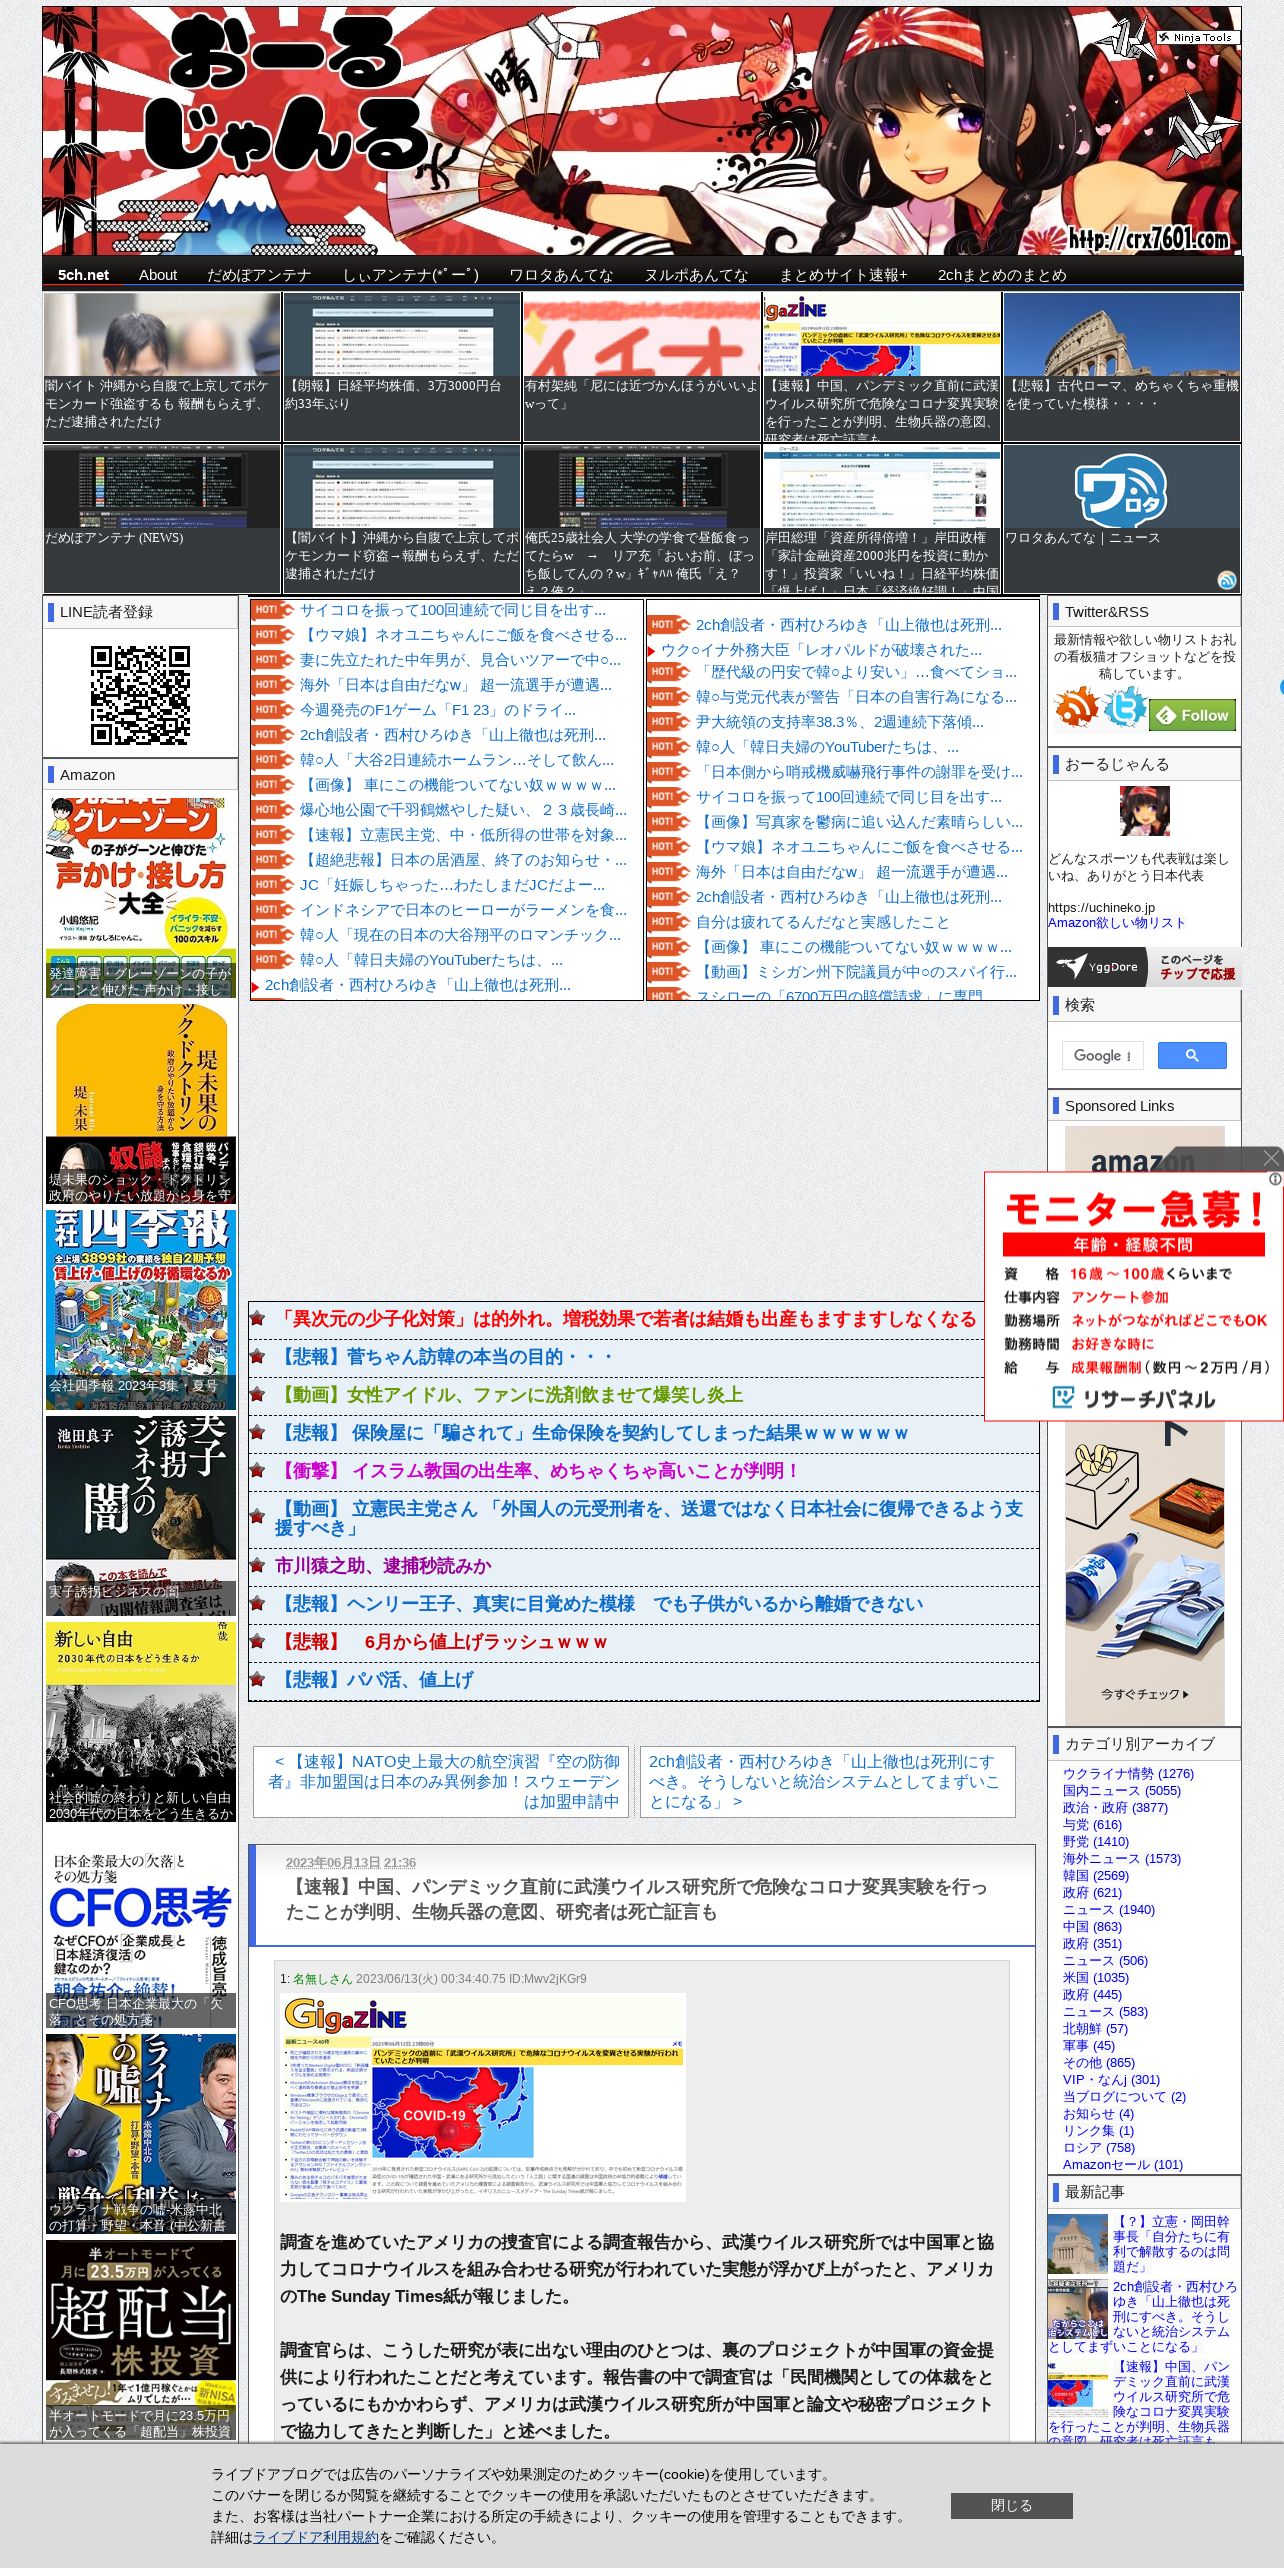Open category Amazonセール (101)
The width and height of the screenshot is (1284, 2568).
click(1123, 2164)
